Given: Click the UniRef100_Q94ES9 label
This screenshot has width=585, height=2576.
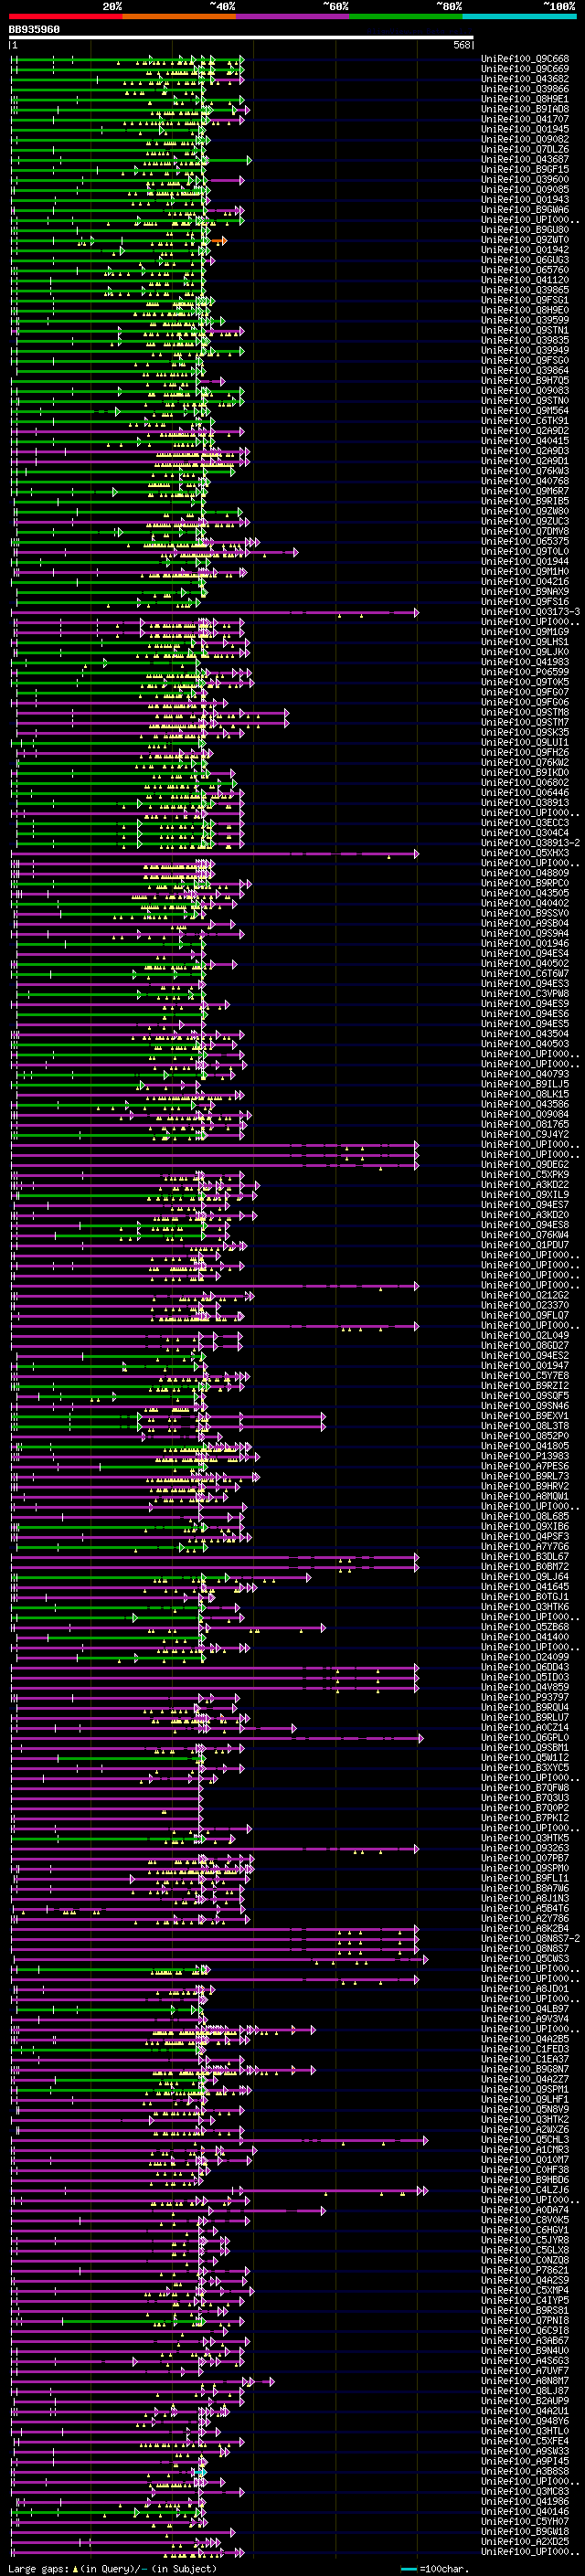Looking at the screenshot, I should tap(525, 1004).
